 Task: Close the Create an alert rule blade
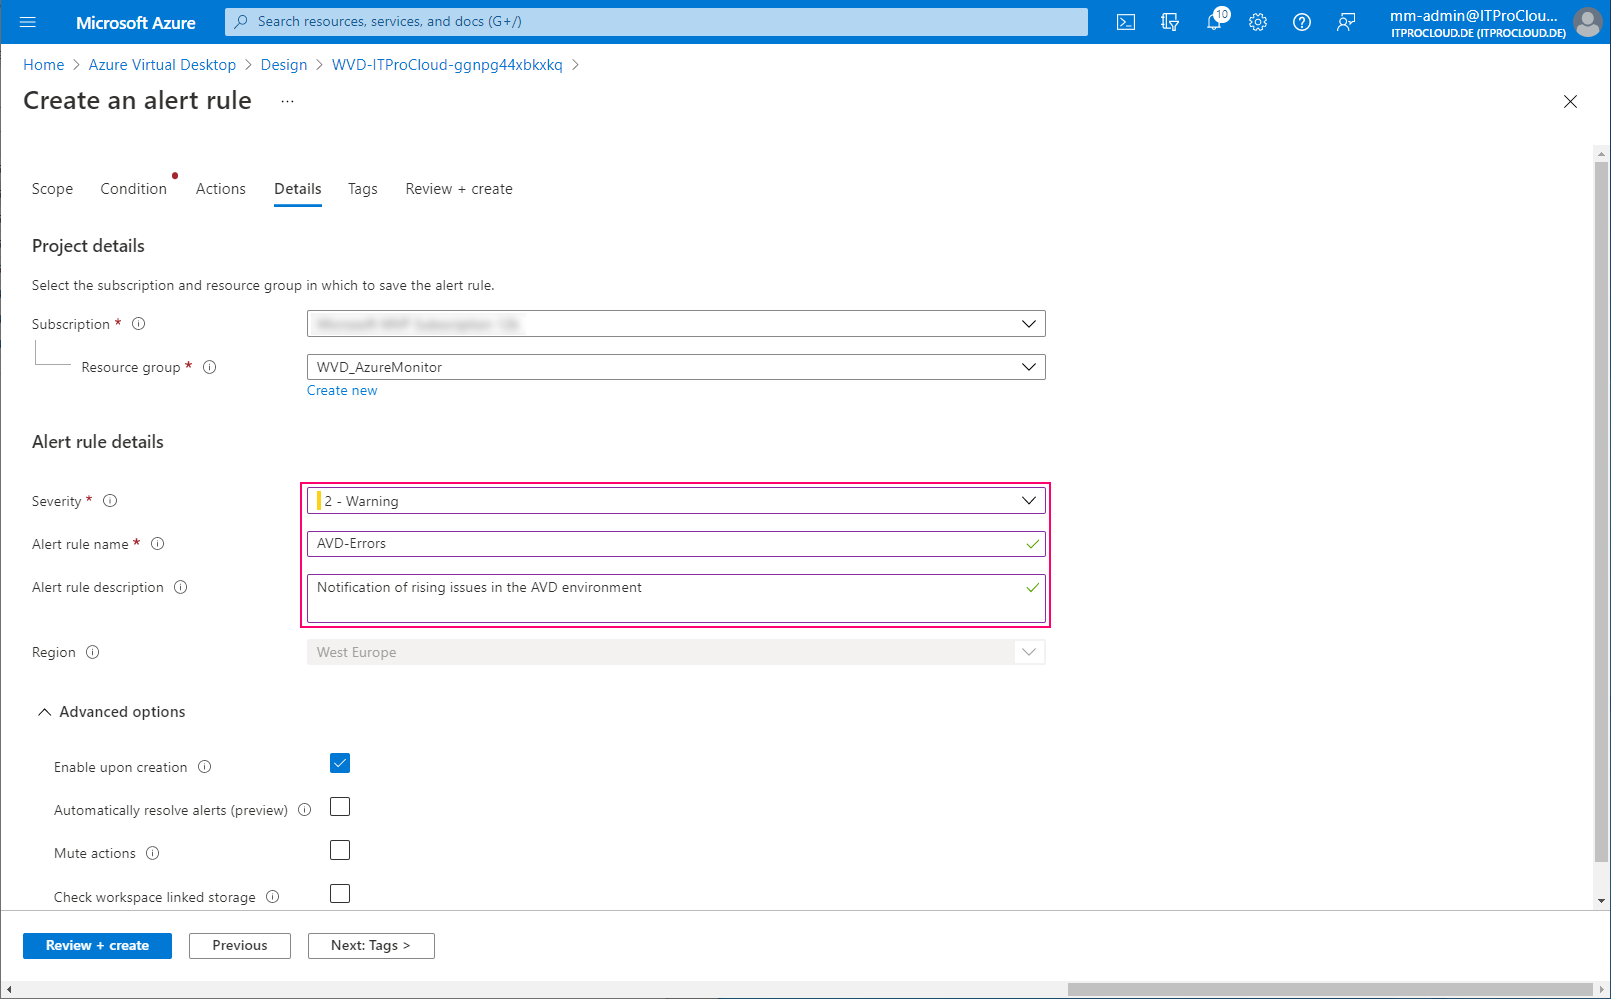coord(1570,101)
